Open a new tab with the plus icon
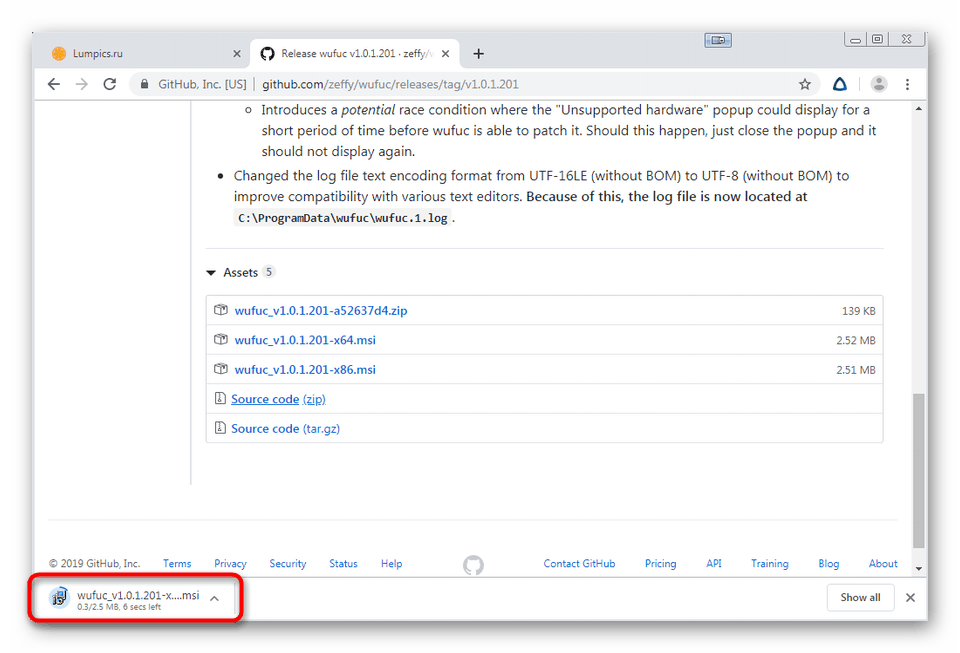The height and width of the screenshot is (653, 960). click(478, 54)
